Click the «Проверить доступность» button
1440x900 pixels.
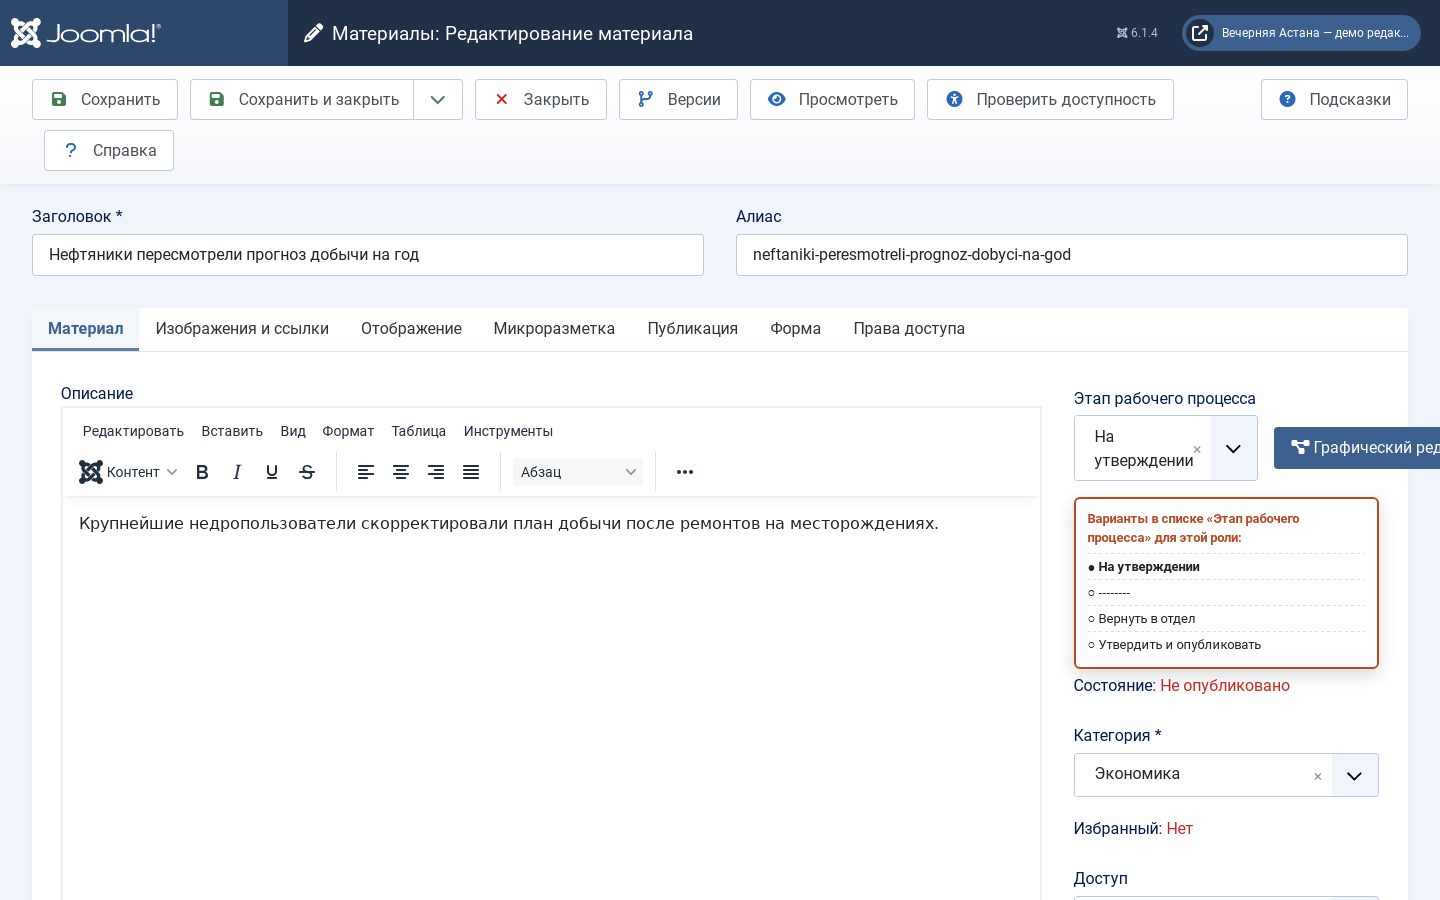click(x=1050, y=99)
